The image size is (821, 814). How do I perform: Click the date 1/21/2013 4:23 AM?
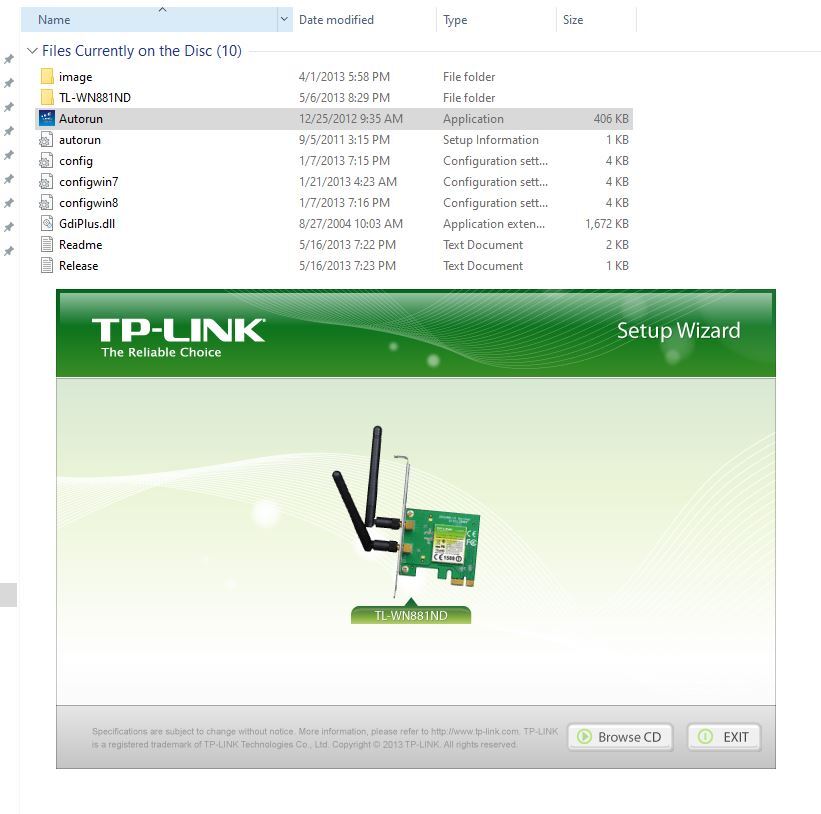click(x=348, y=182)
